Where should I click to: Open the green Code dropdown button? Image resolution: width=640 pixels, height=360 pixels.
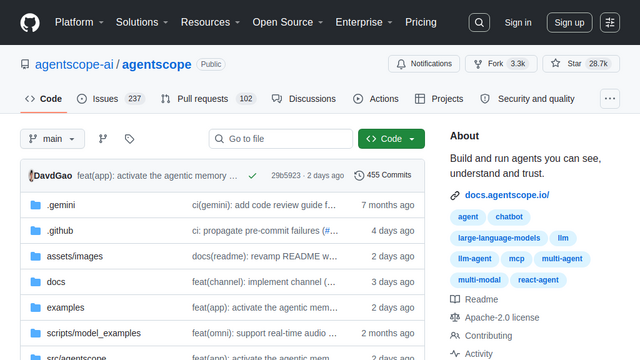391,139
